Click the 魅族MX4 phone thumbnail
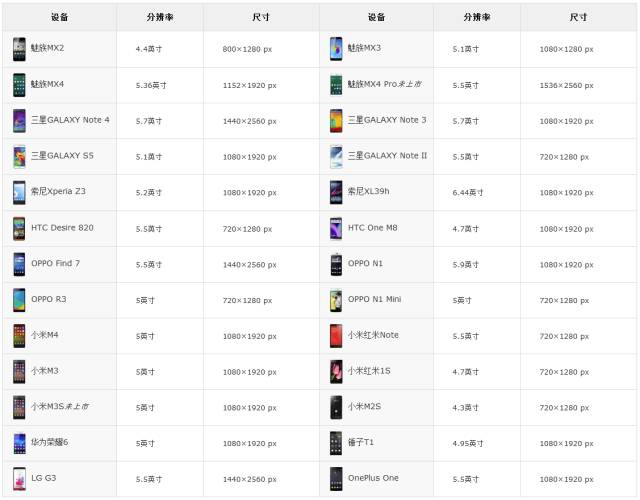The width and height of the screenshot is (640, 500). pyautogui.click(x=19, y=85)
